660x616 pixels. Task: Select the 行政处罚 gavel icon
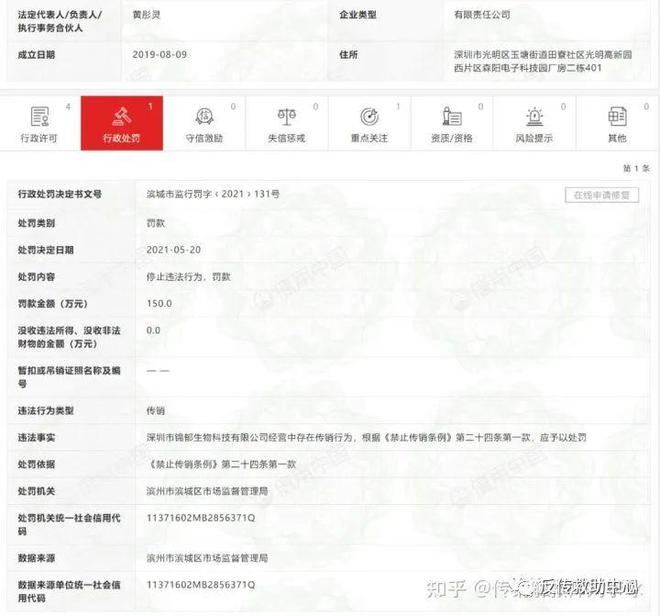click(122, 116)
